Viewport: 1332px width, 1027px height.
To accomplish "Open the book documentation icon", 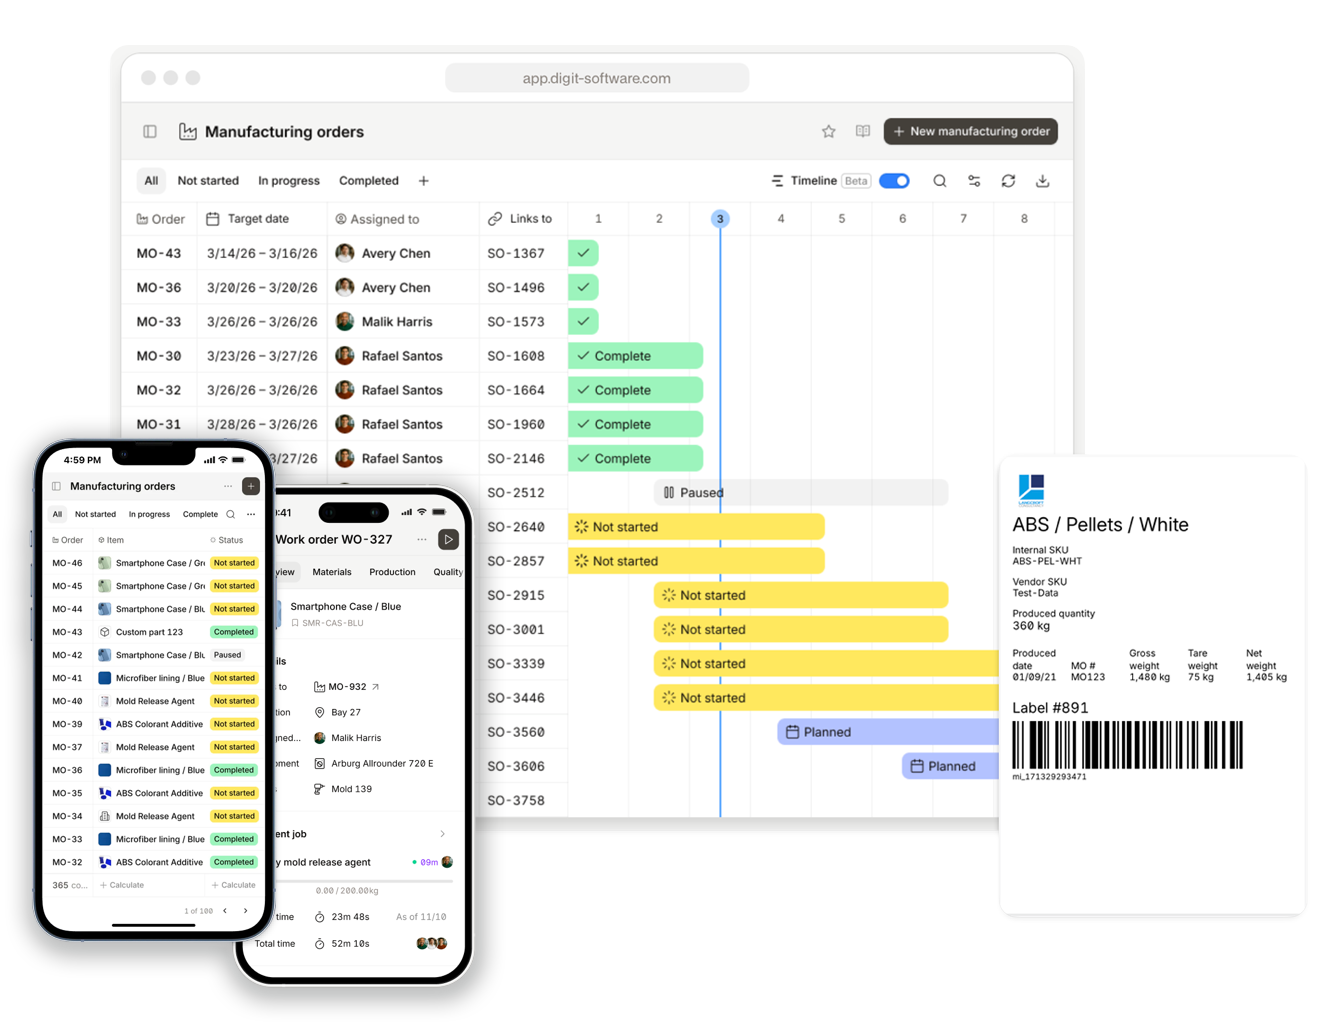I will [862, 131].
